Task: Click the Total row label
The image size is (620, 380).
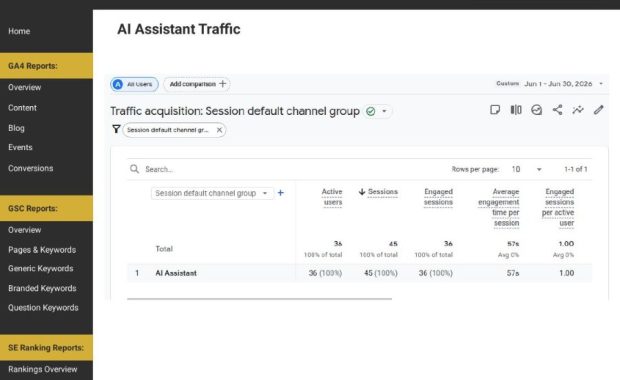Action: coord(164,249)
